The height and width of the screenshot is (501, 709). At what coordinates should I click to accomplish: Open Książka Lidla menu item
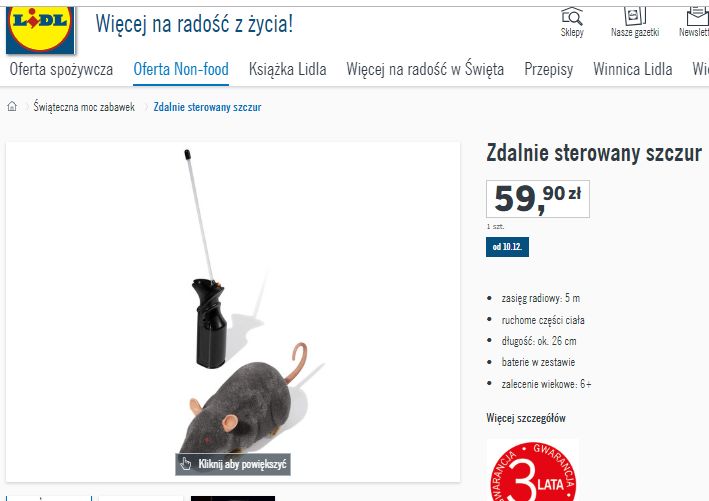(x=288, y=69)
